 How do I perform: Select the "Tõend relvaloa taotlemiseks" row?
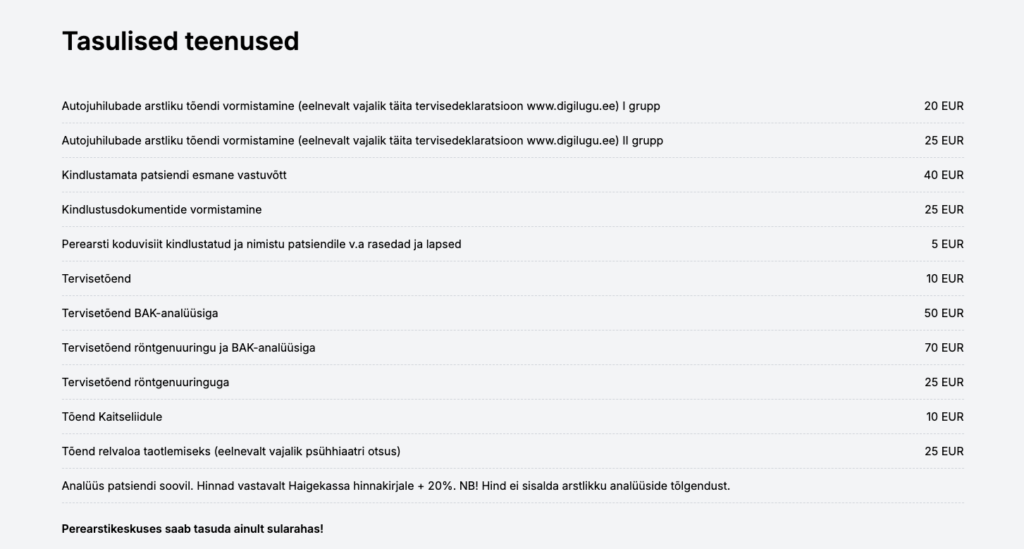click(x=231, y=451)
